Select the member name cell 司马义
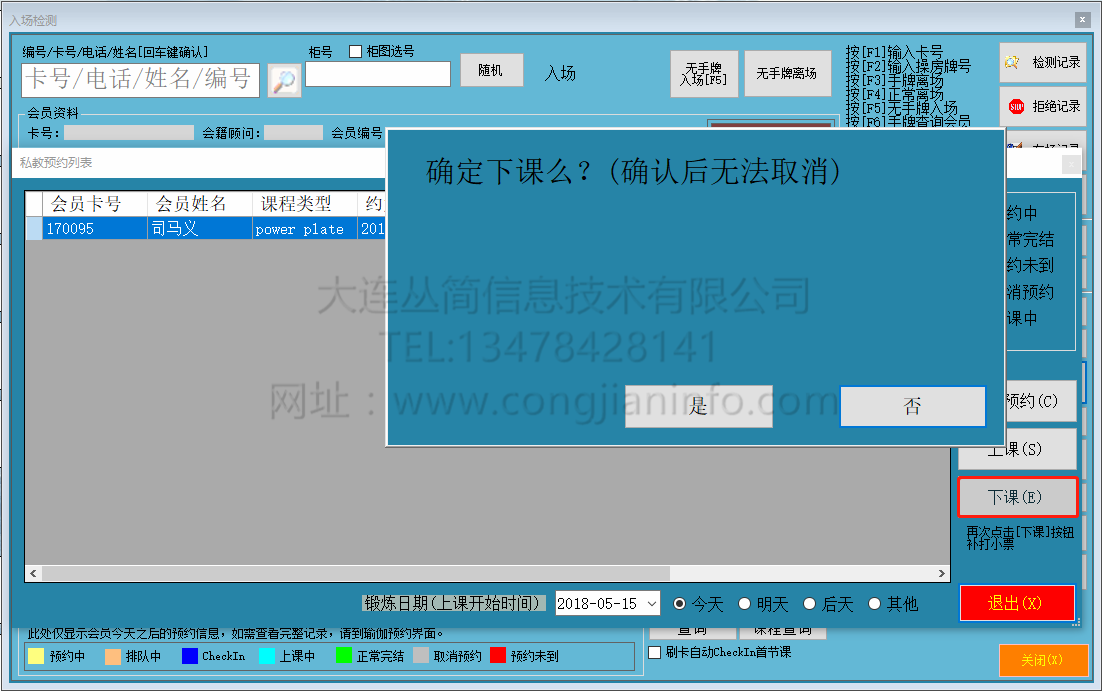This screenshot has height=691, width=1102. pyautogui.click(x=200, y=228)
